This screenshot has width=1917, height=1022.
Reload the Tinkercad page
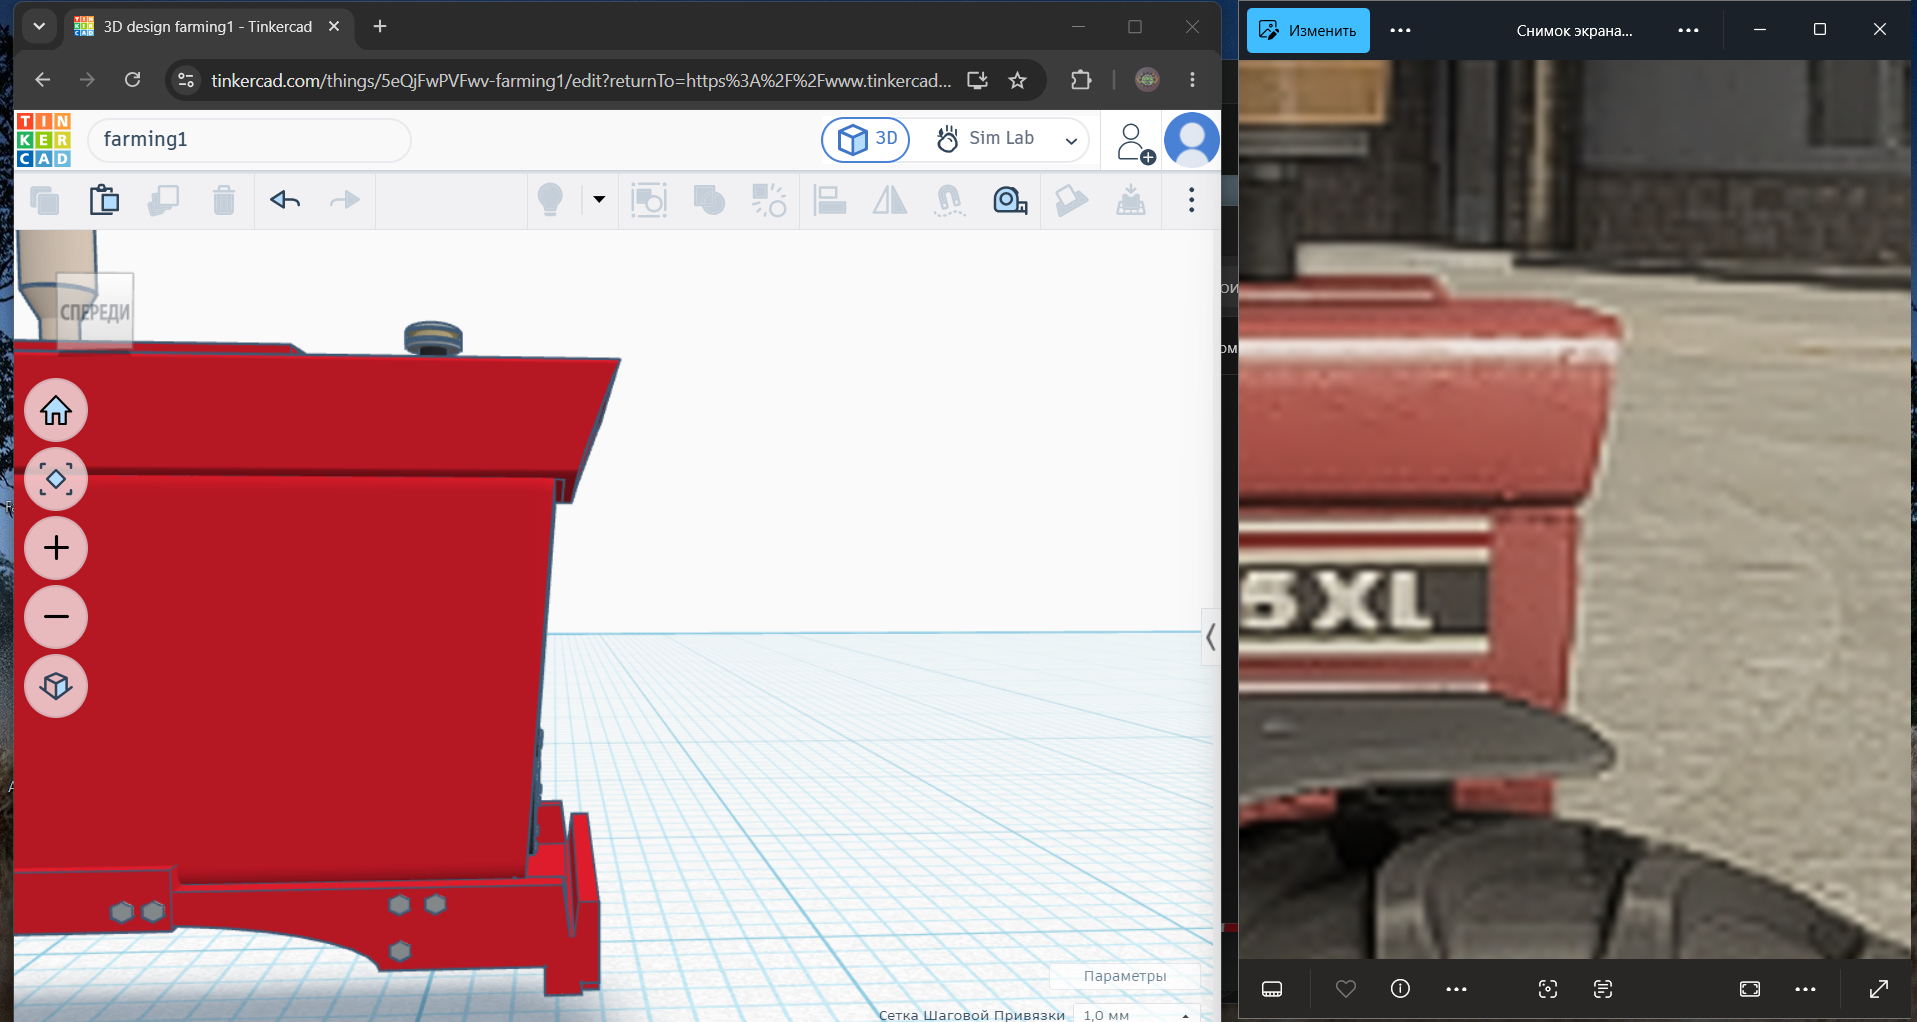(132, 80)
